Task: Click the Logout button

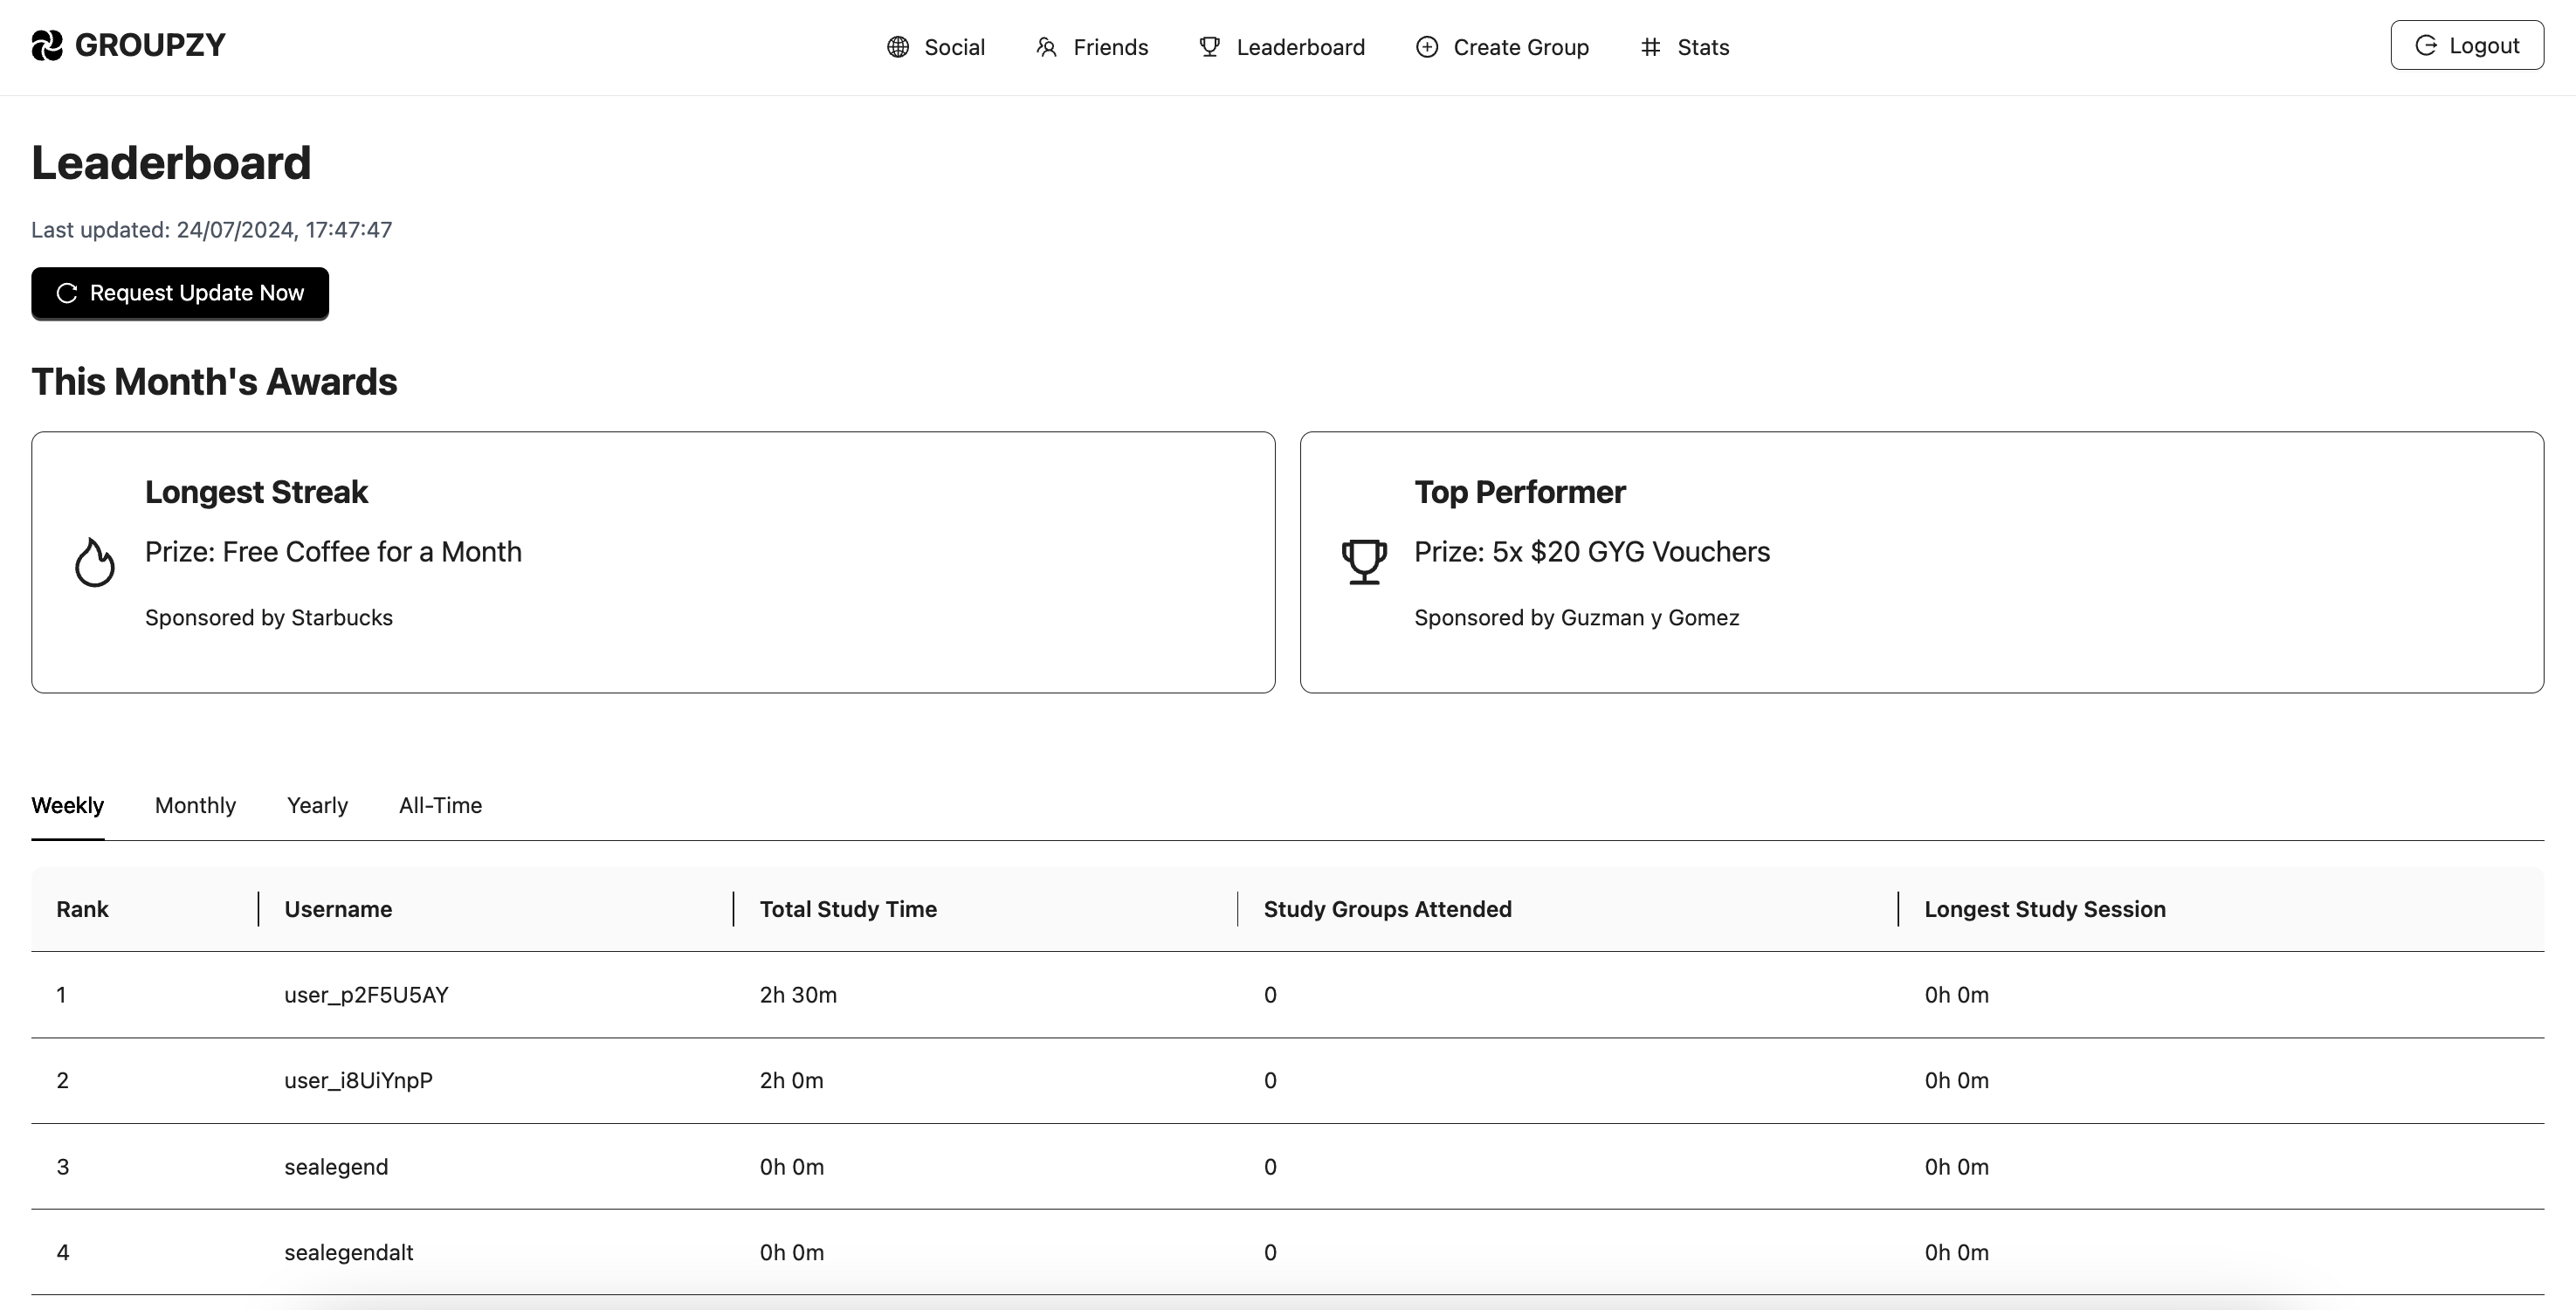Action: 2466,45
